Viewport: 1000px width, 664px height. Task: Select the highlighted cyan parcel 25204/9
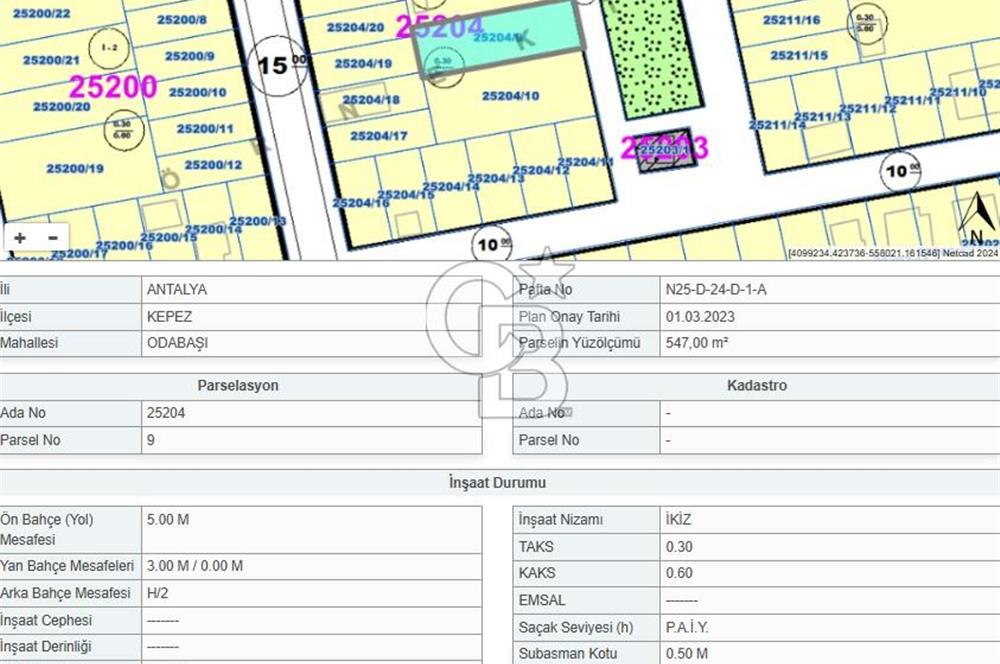pos(500,40)
